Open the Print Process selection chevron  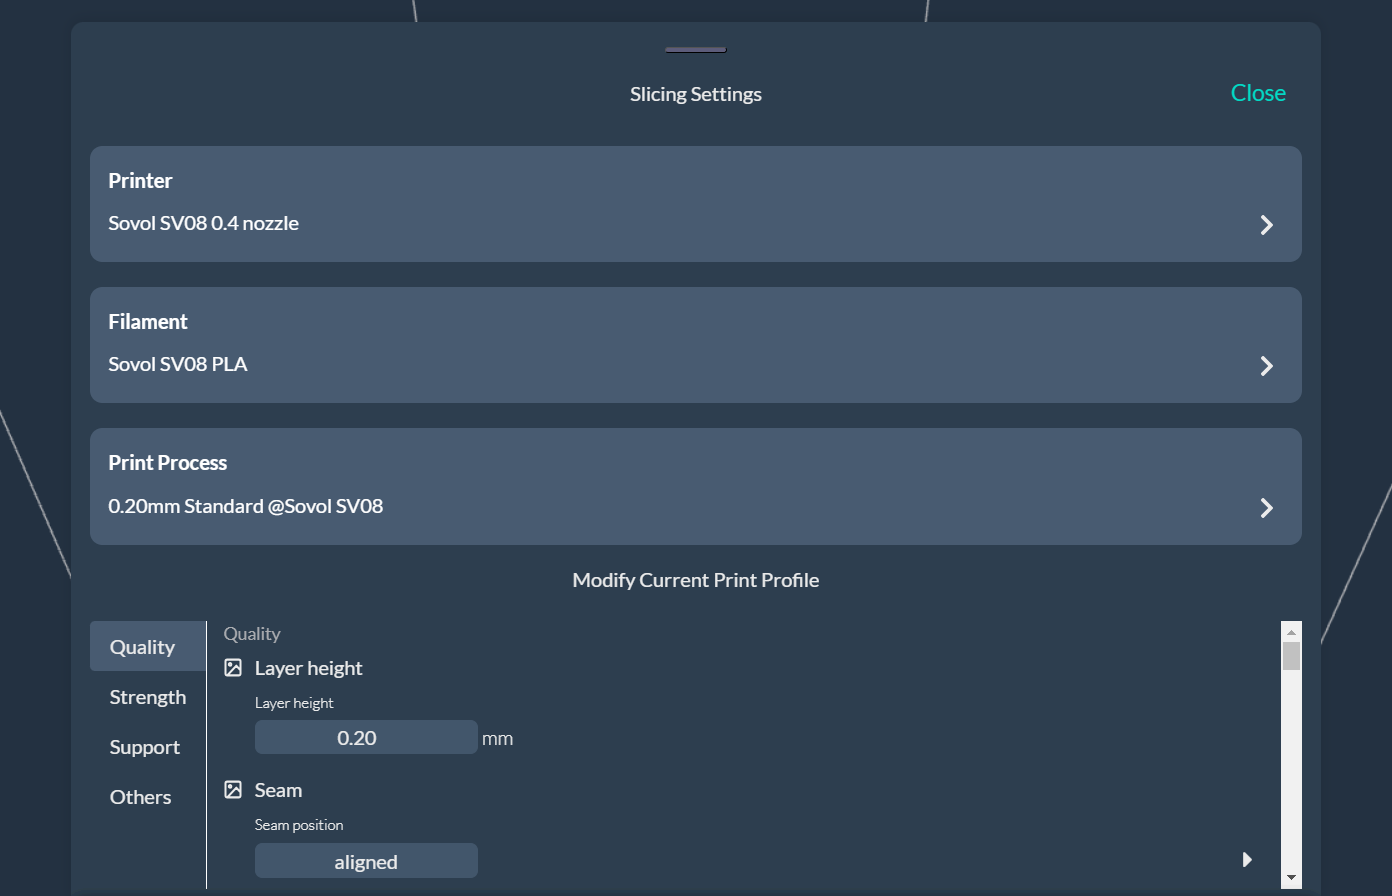[x=1267, y=508]
